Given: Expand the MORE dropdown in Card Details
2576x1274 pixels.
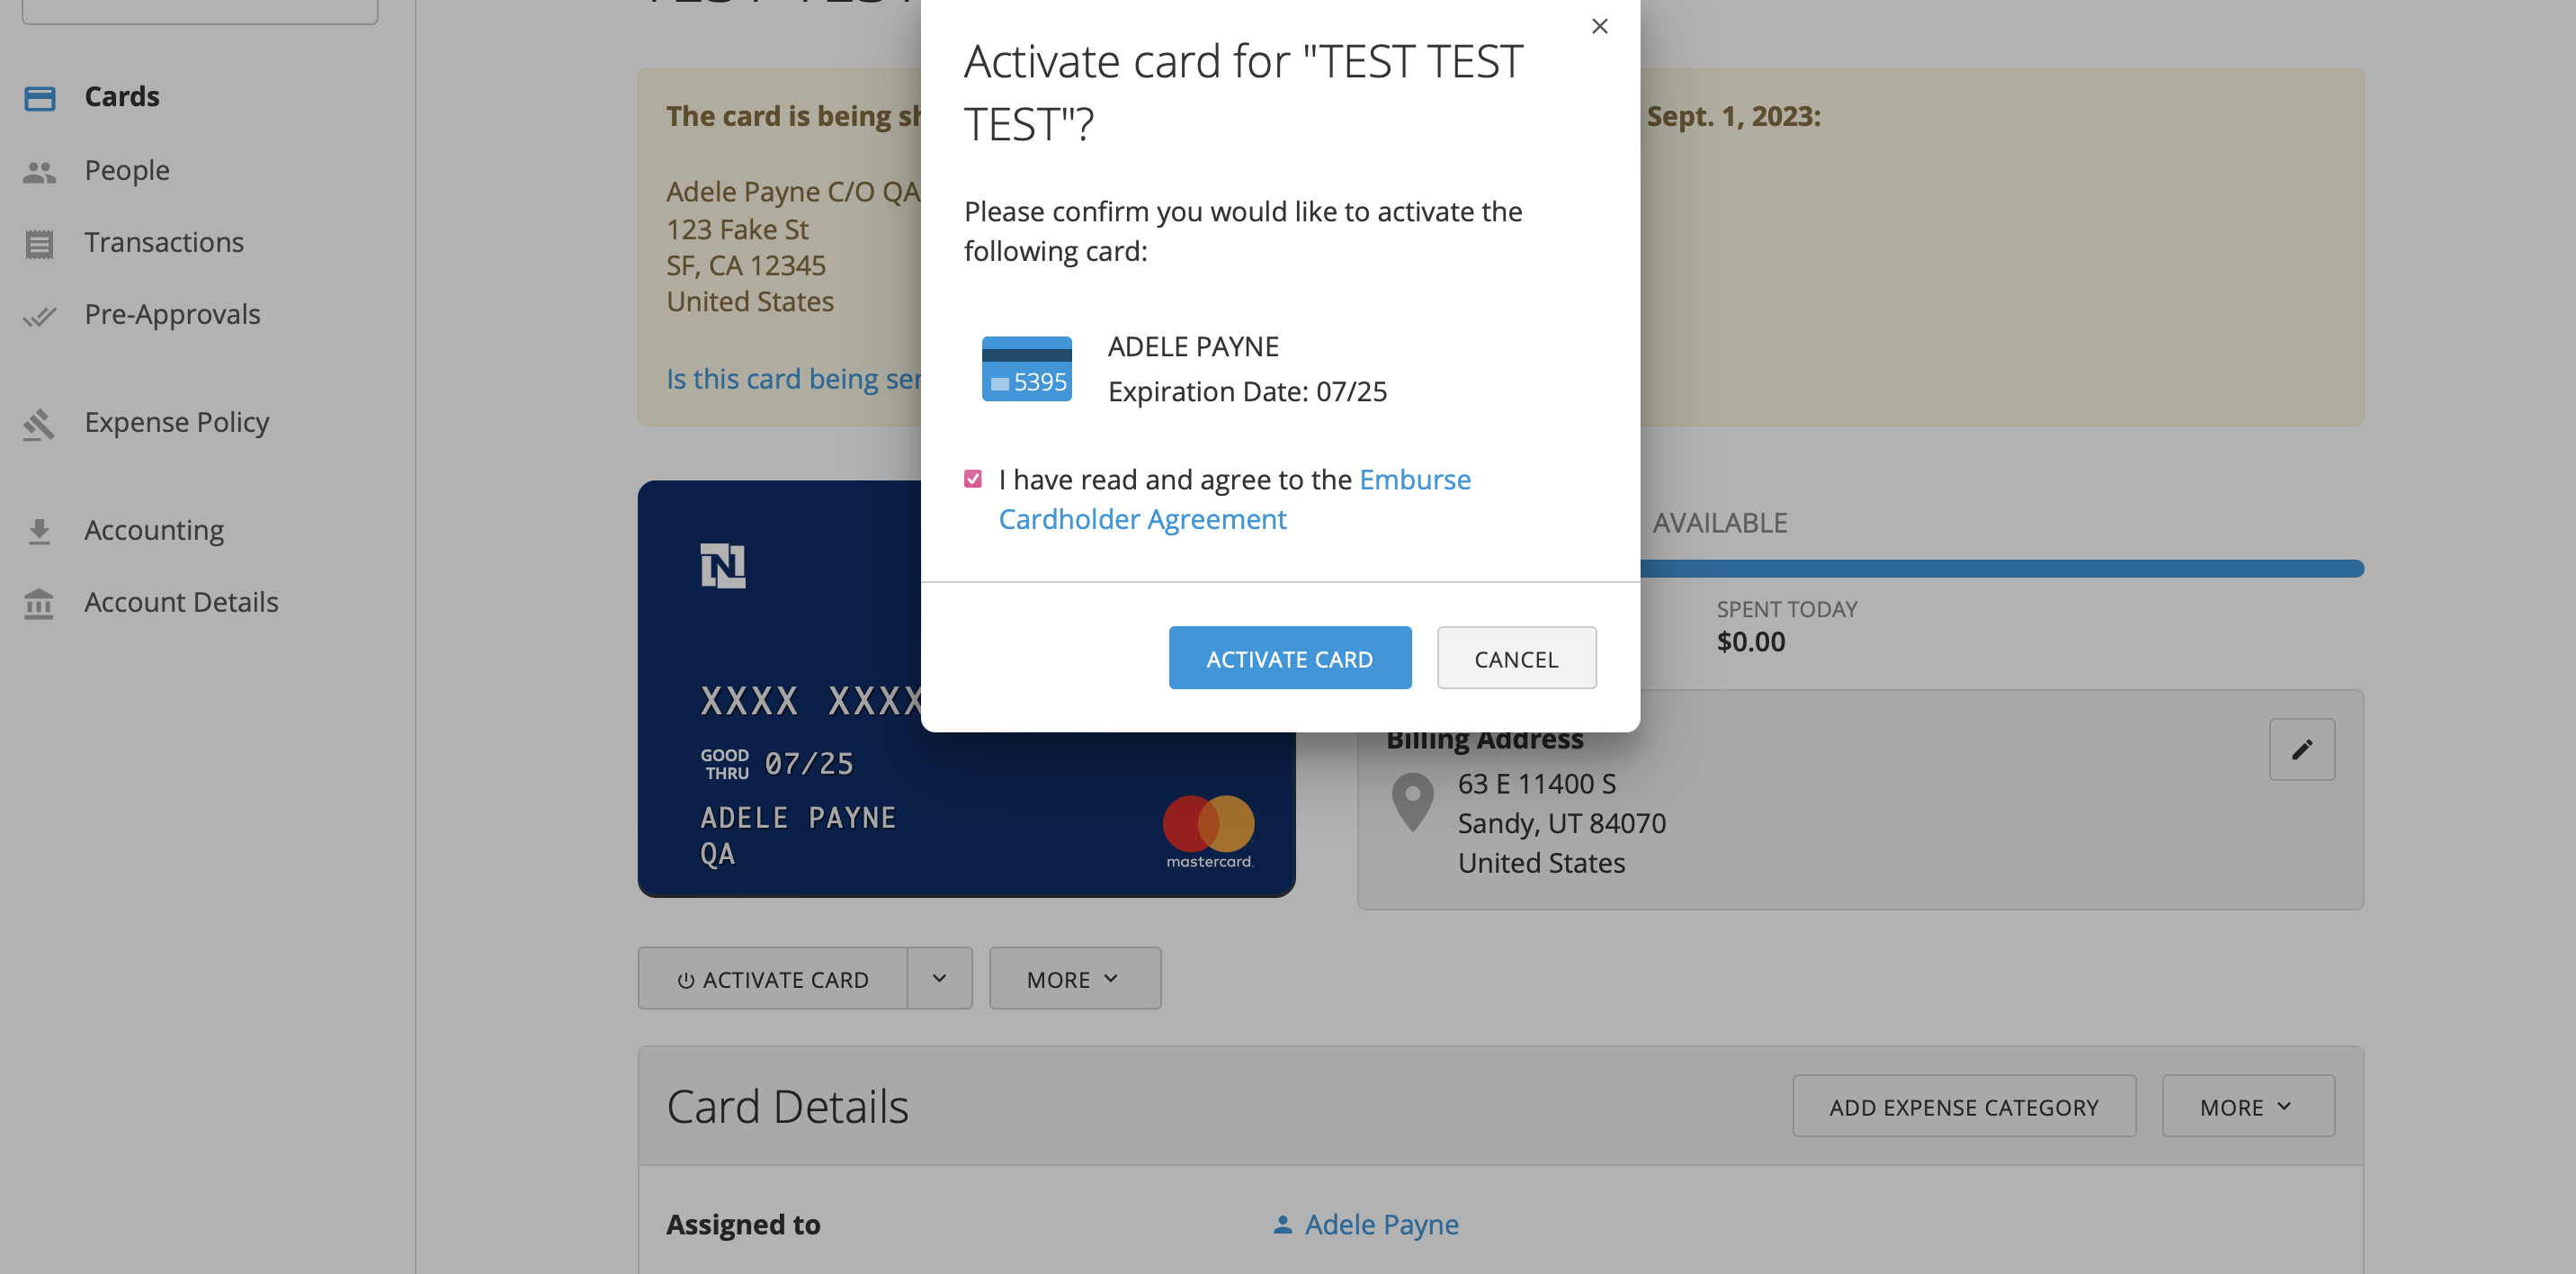Looking at the screenshot, I should click(x=2248, y=1106).
